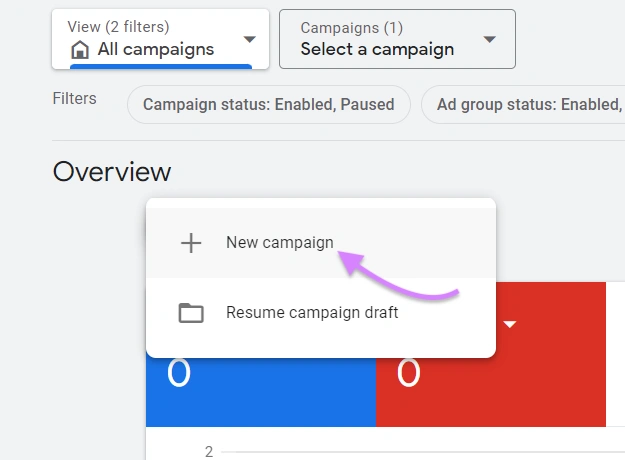This screenshot has width=625, height=460.
Task: Click the All campaigns view label
Action: [156, 49]
